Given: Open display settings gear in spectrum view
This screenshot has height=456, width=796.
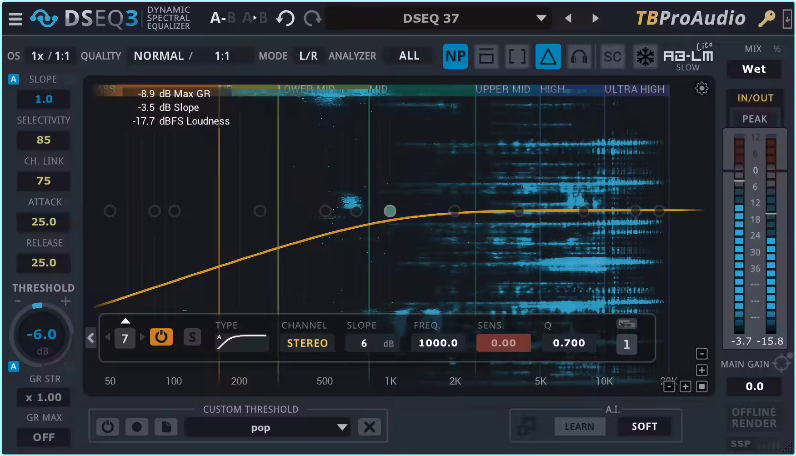Looking at the screenshot, I should tap(702, 88).
